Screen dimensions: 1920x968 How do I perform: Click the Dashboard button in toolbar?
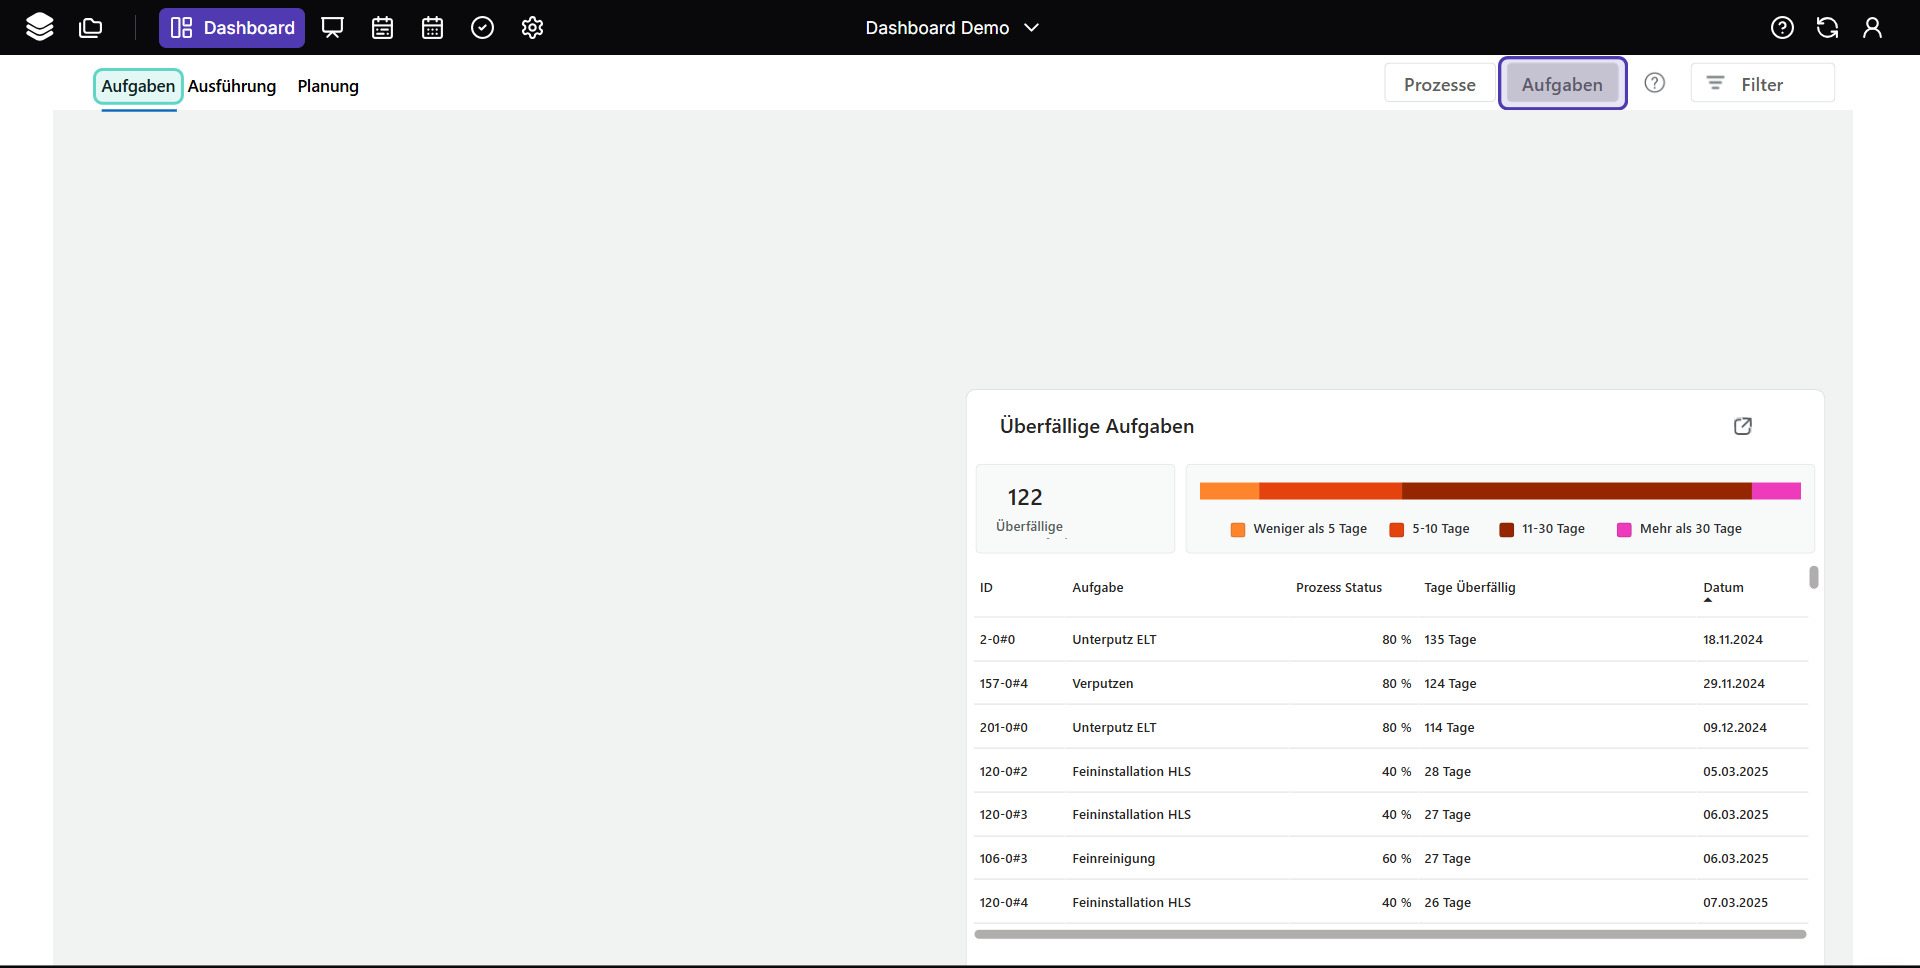point(232,27)
